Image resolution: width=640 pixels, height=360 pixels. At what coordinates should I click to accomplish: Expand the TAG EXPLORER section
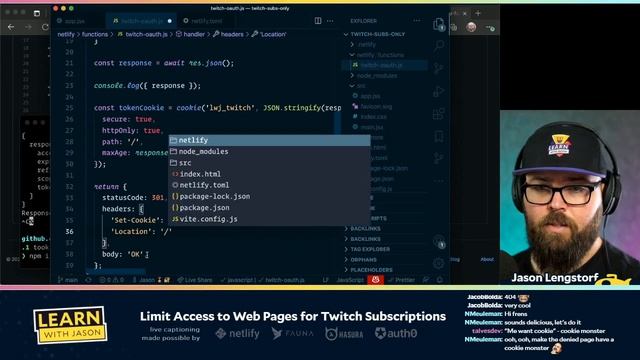384,249
